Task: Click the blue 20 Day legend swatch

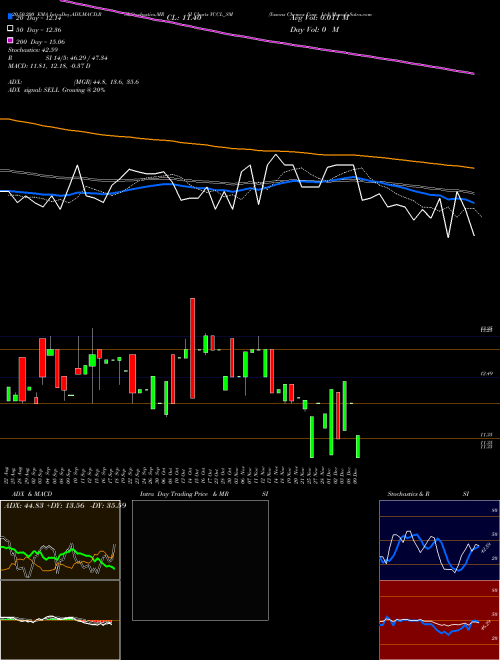Action: [11, 17]
